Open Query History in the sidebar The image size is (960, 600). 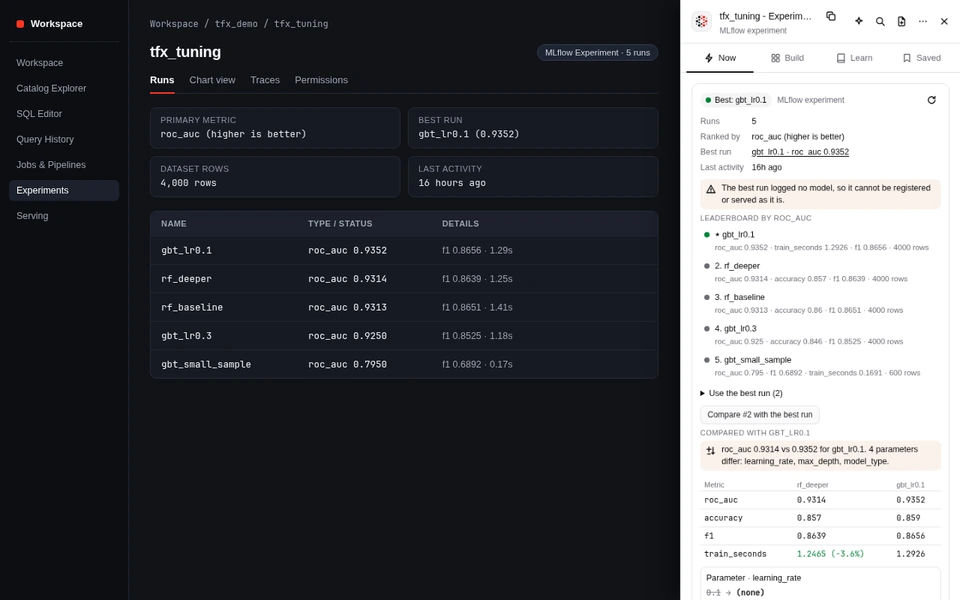tap(64, 140)
